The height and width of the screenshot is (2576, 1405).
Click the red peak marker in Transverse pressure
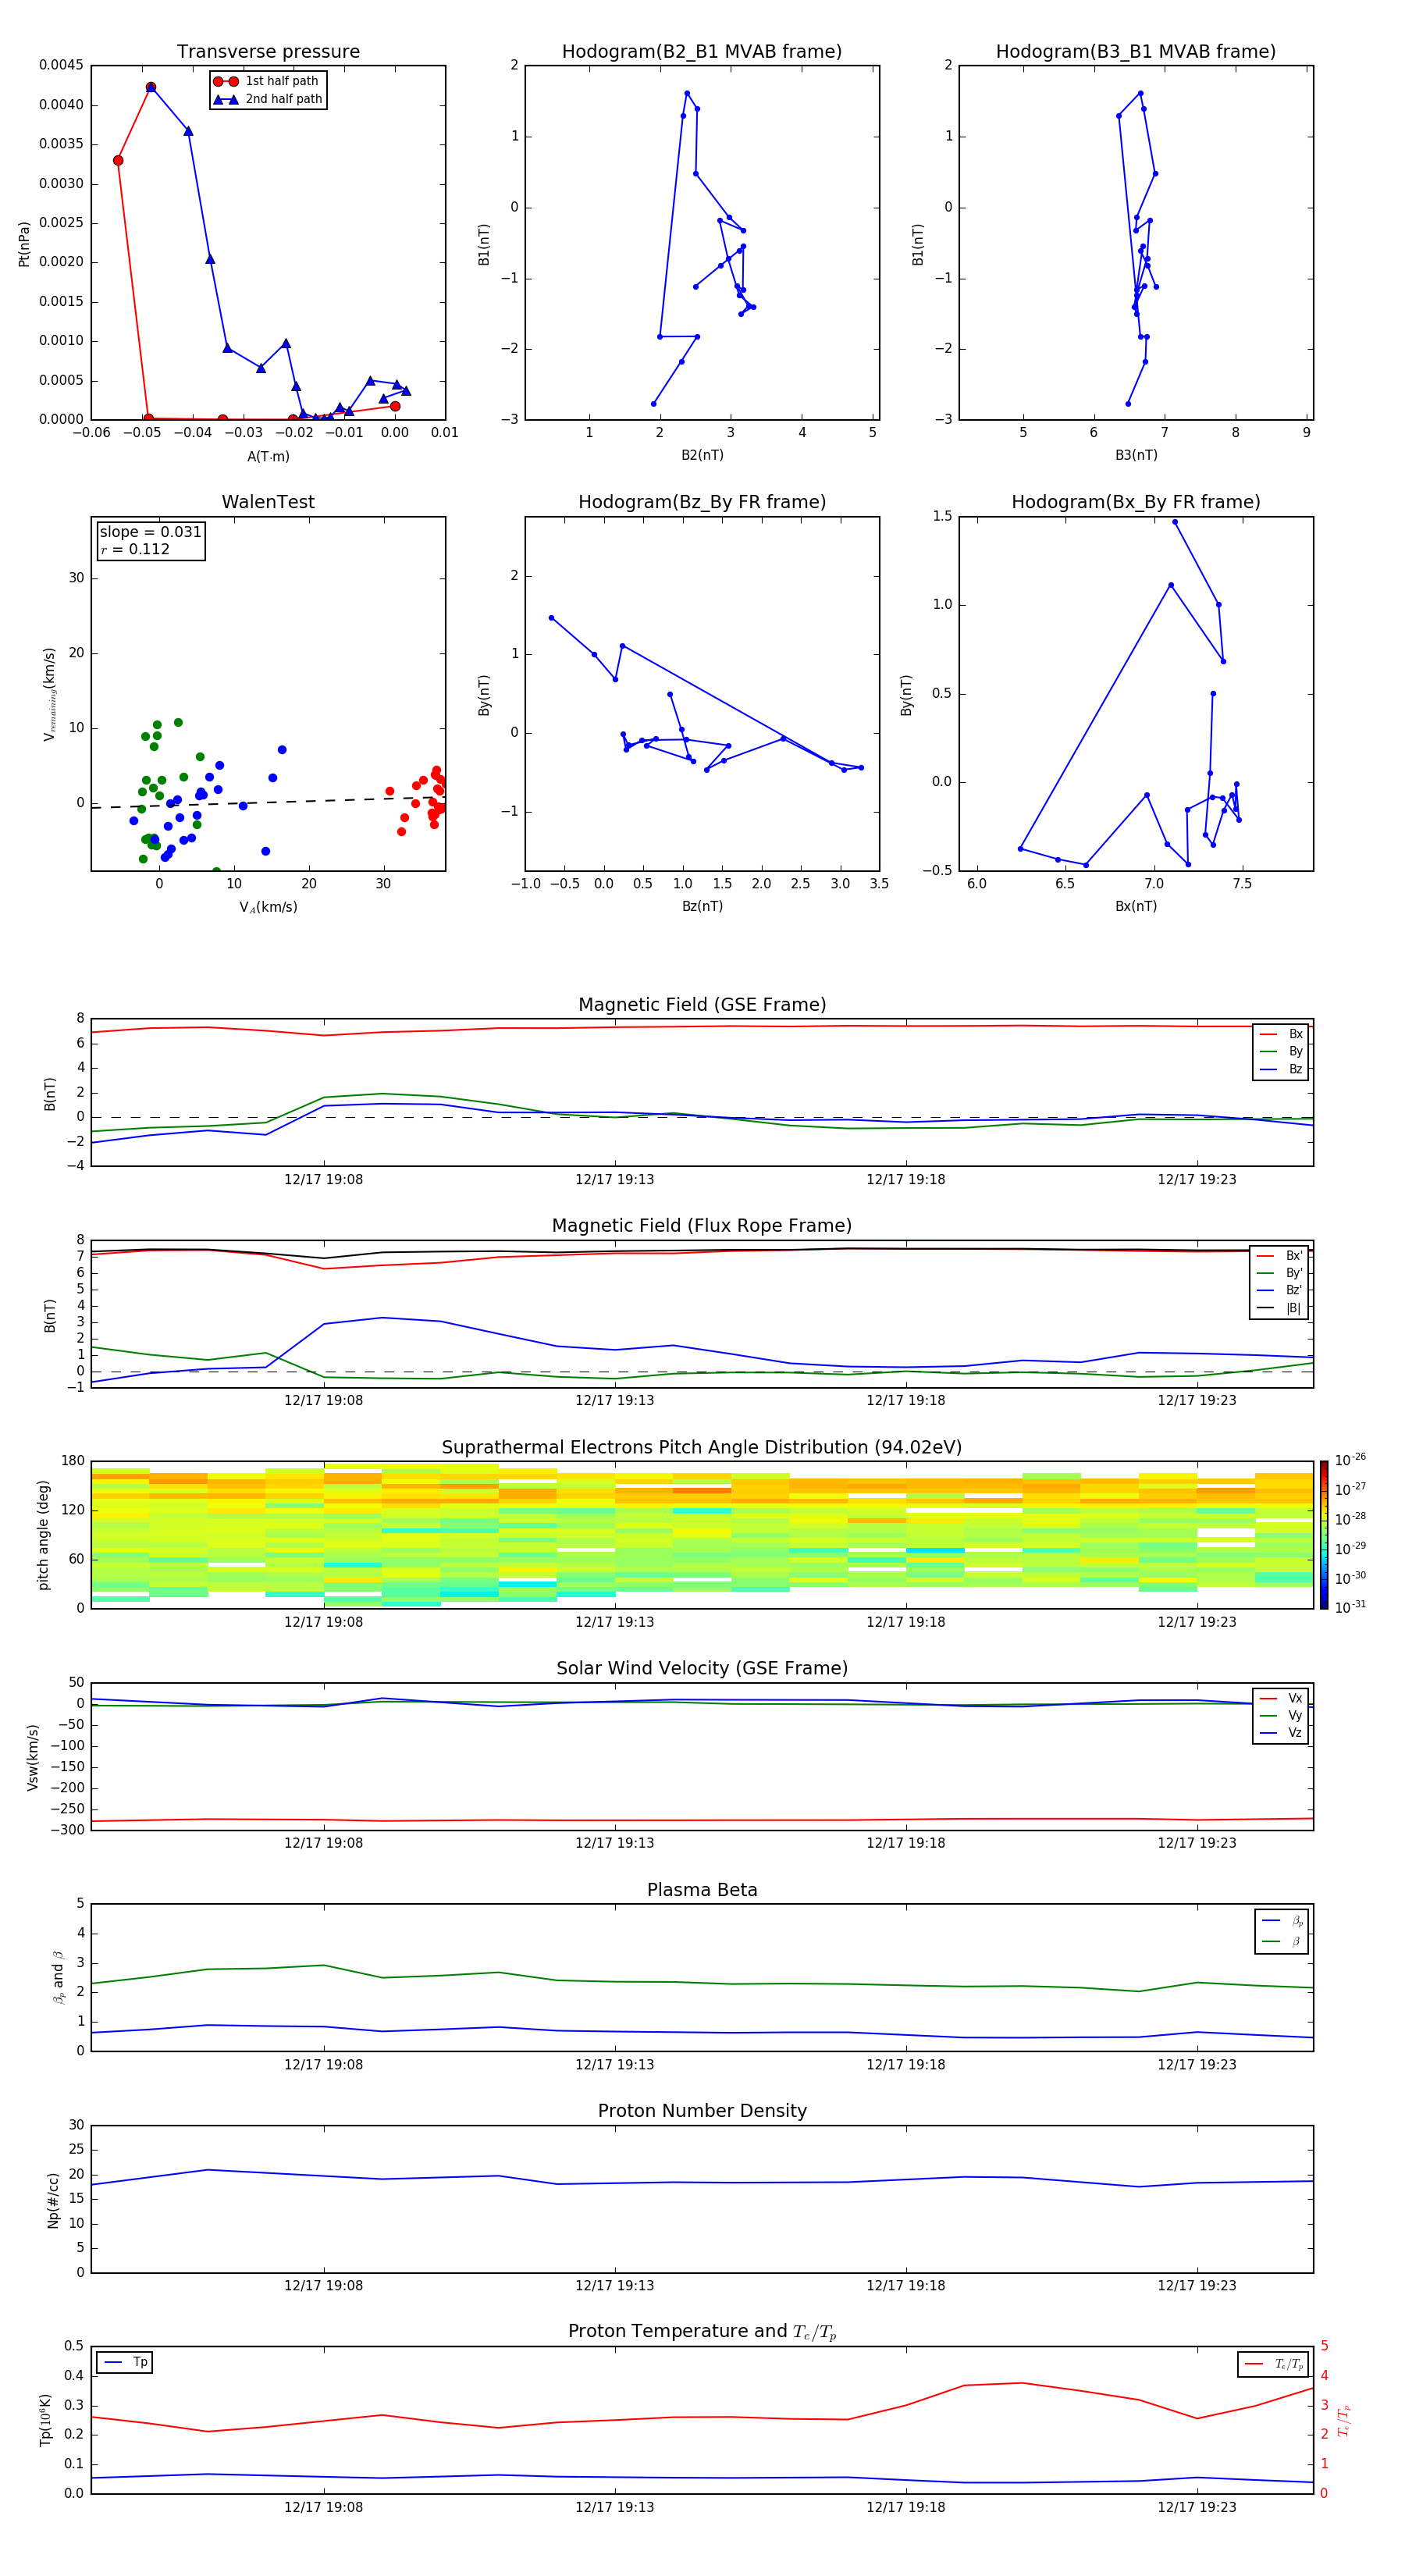[x=150, y=87]
